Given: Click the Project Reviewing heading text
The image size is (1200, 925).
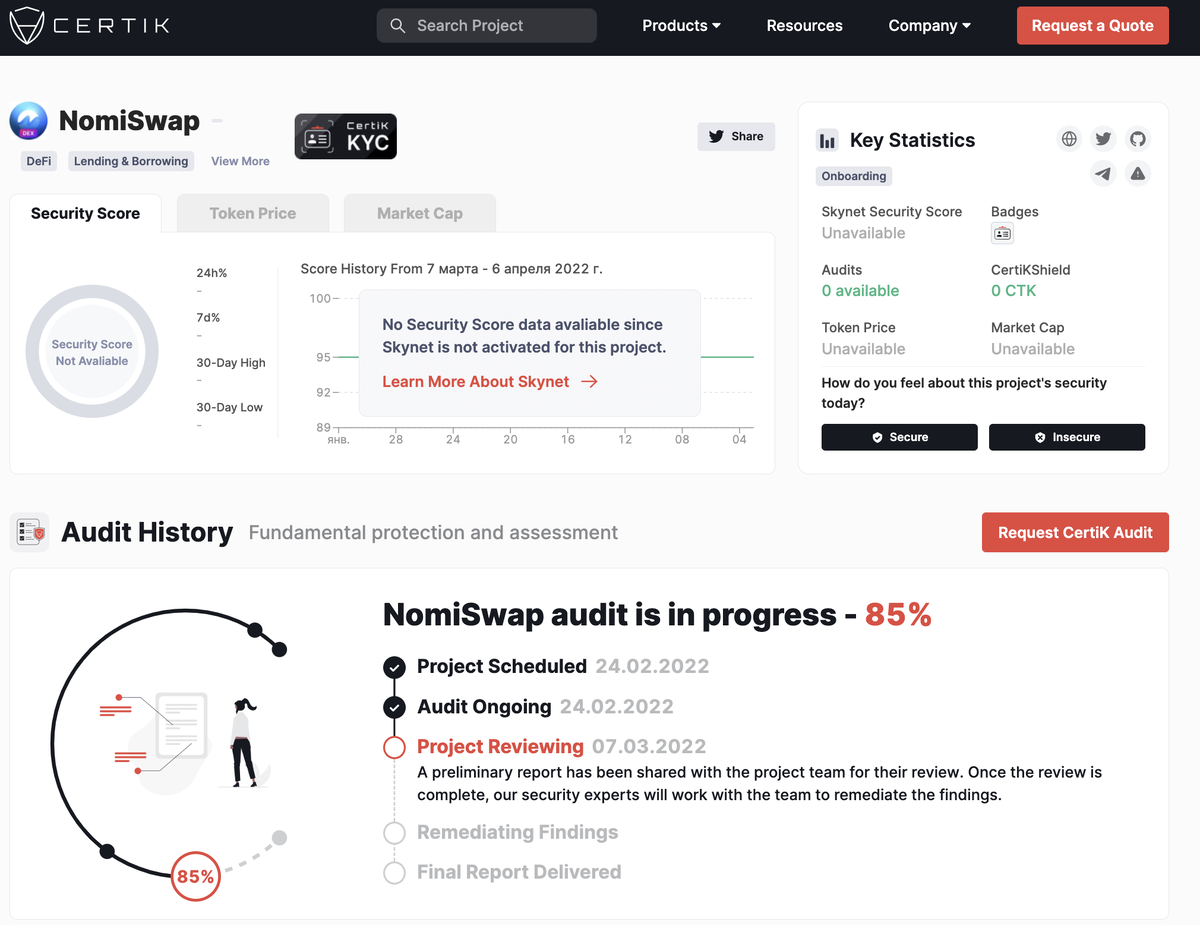Looking at the screenshot, I should click(500, 747).
